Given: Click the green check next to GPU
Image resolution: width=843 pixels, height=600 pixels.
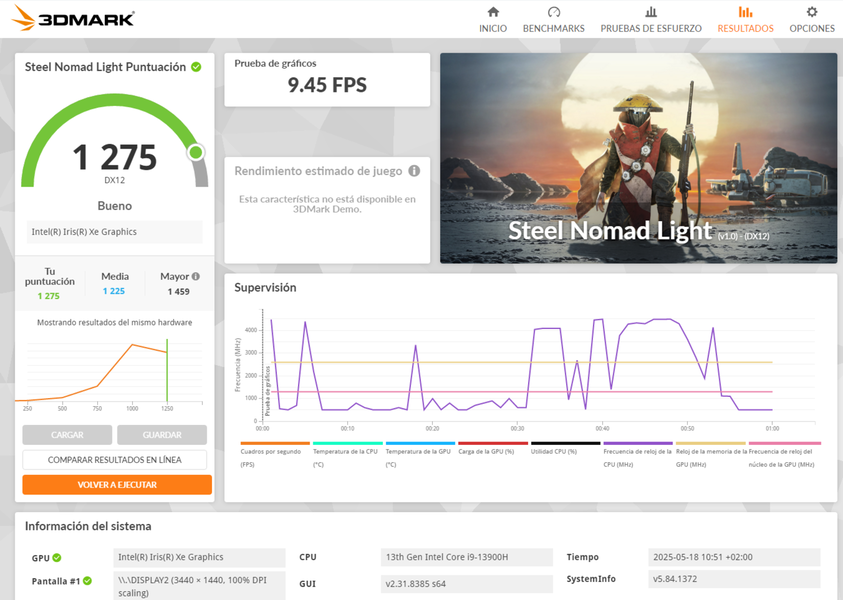Looking at the screenshot, I should pos(57,558).
